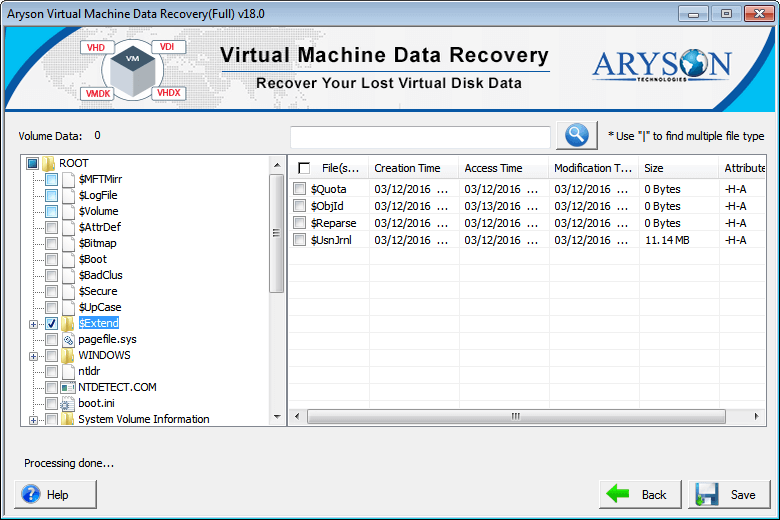Click the $LogFile file icon
This screenshot has width=780, height=520.
click(x=69, y=195)
